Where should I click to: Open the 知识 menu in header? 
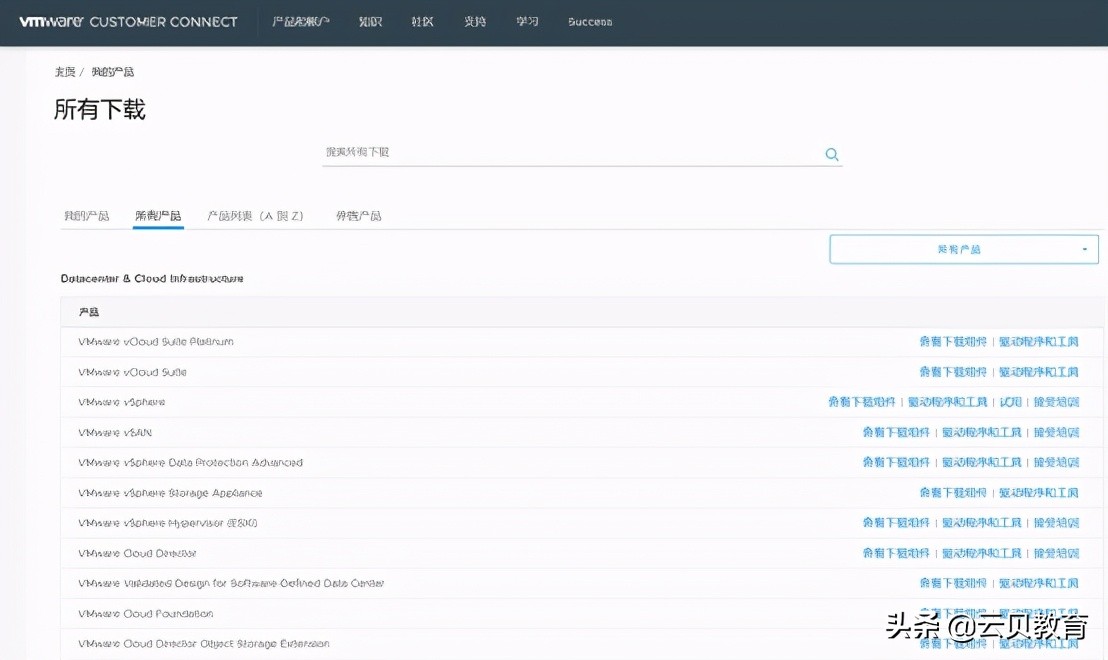tap(370, 21)
